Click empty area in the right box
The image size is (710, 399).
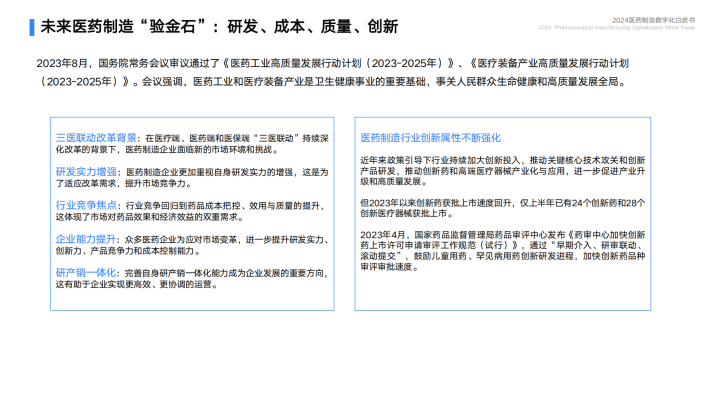[503, 292]
